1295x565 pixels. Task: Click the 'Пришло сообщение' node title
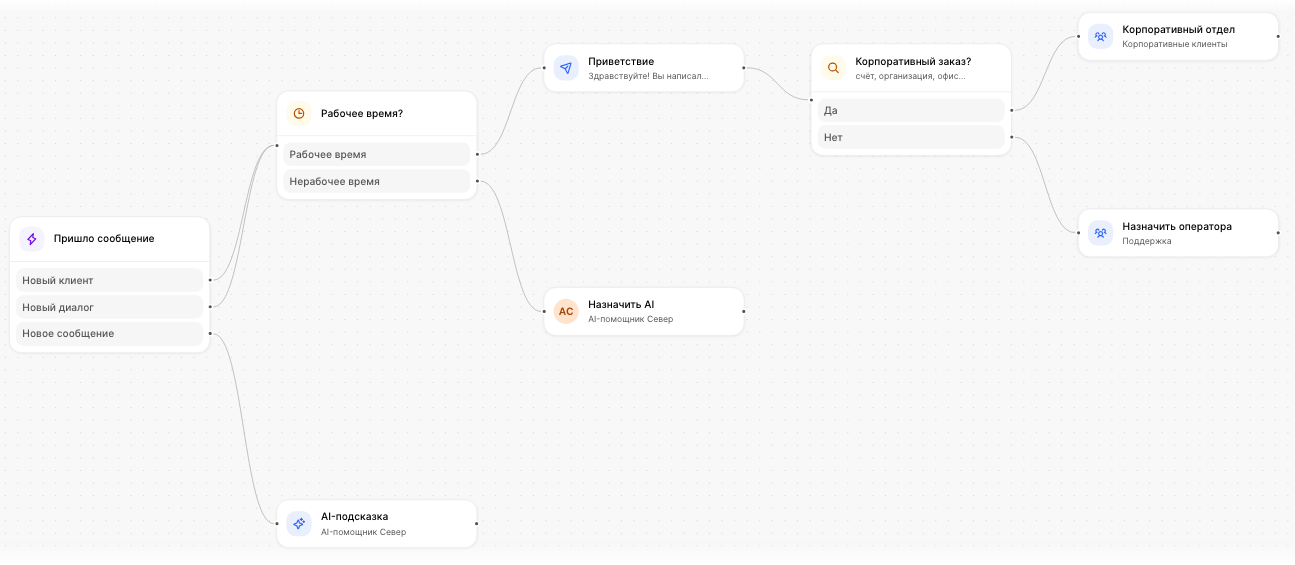(104, 239)
